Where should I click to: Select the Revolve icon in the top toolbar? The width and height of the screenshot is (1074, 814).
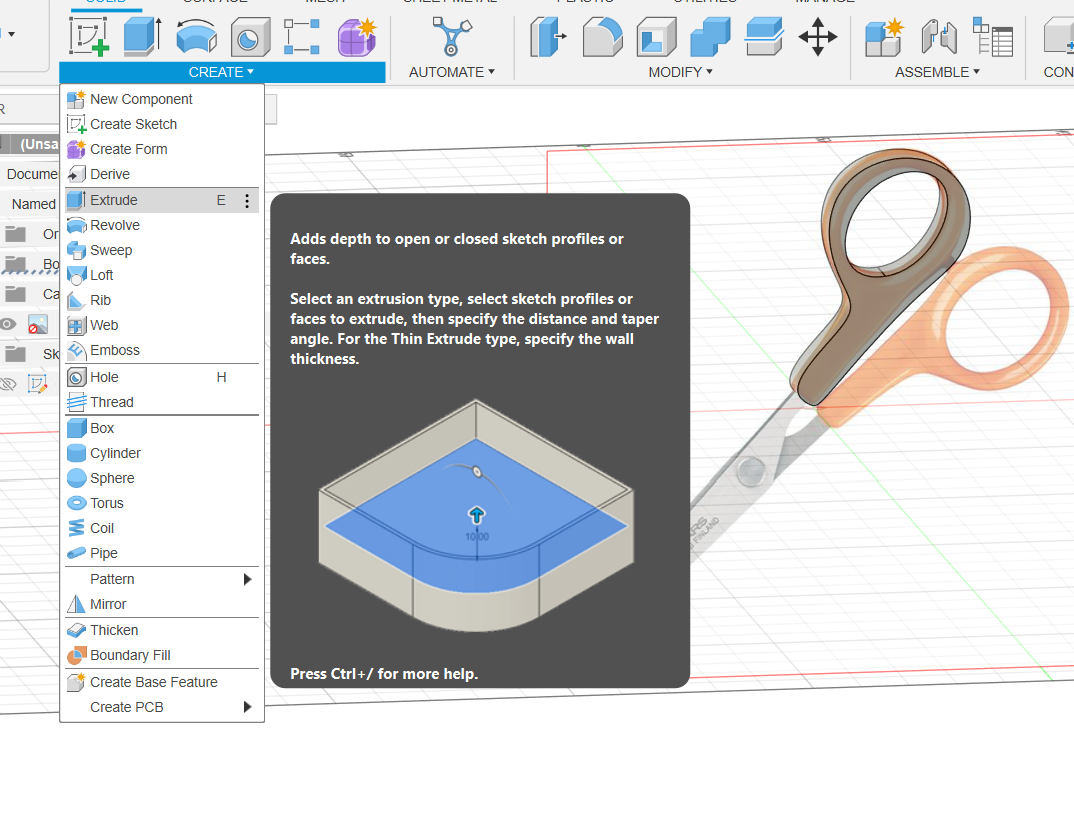(x=197, y=36)
